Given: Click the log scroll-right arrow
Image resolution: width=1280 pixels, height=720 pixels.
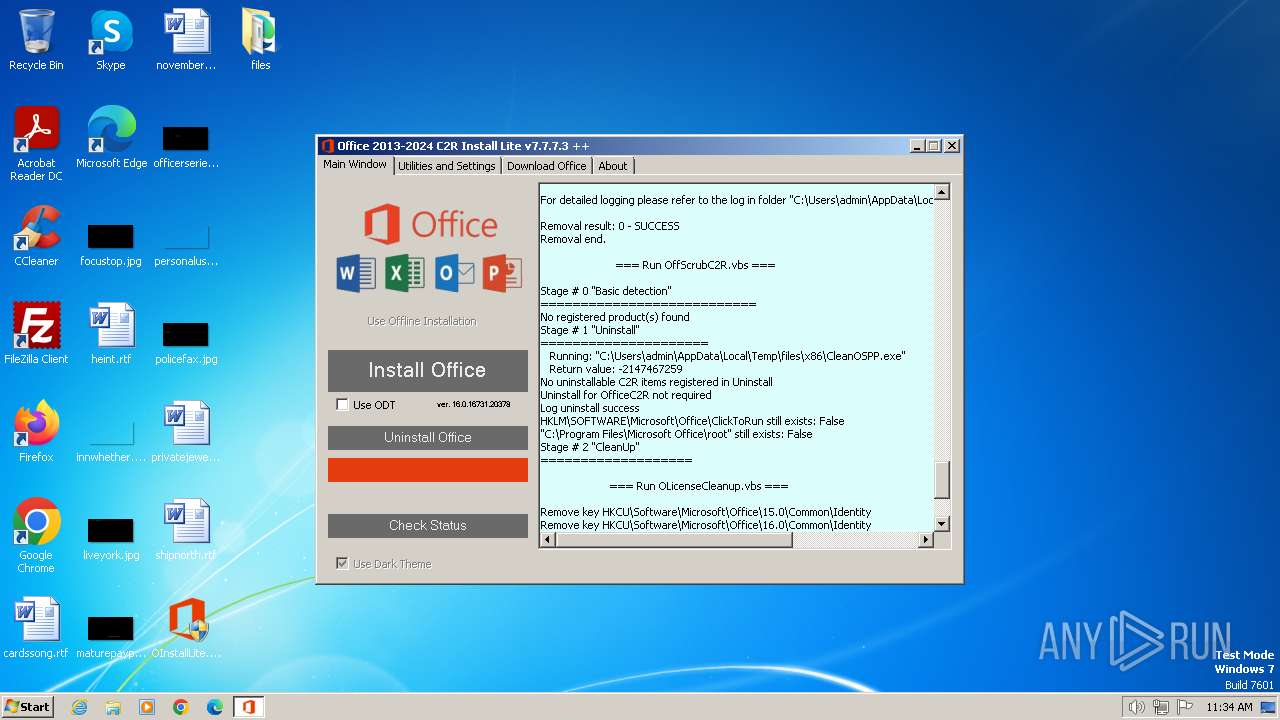Looking at the screenshot, I should (x=926, y=540).
